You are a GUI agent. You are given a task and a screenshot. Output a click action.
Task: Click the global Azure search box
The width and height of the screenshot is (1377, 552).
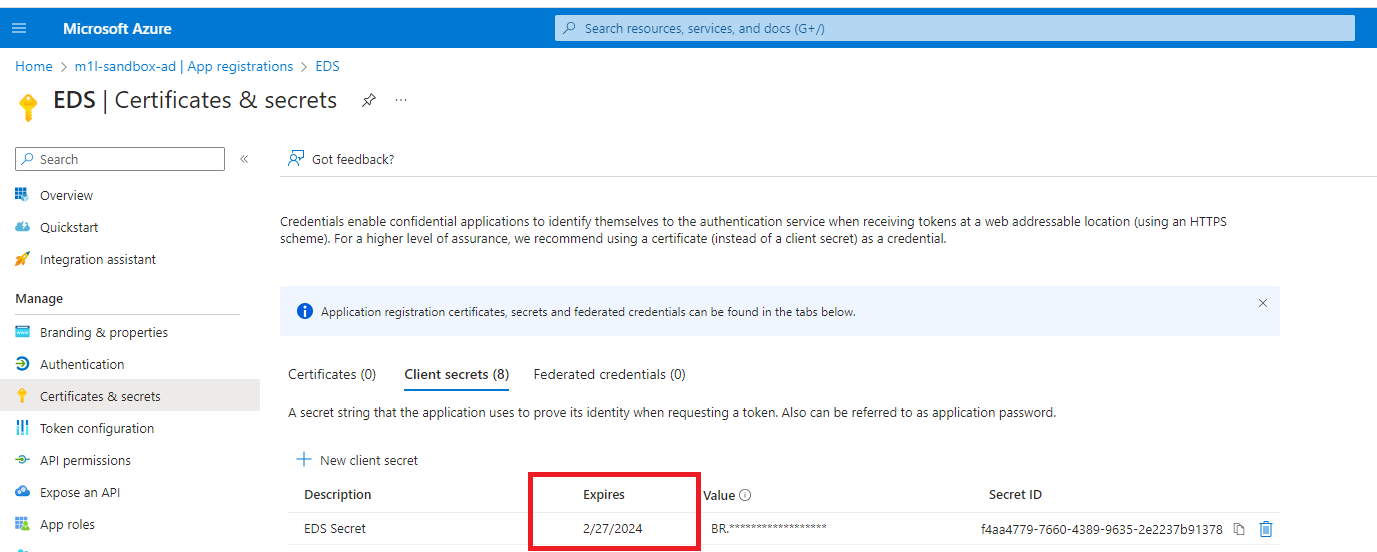click(x=955, y=28)
